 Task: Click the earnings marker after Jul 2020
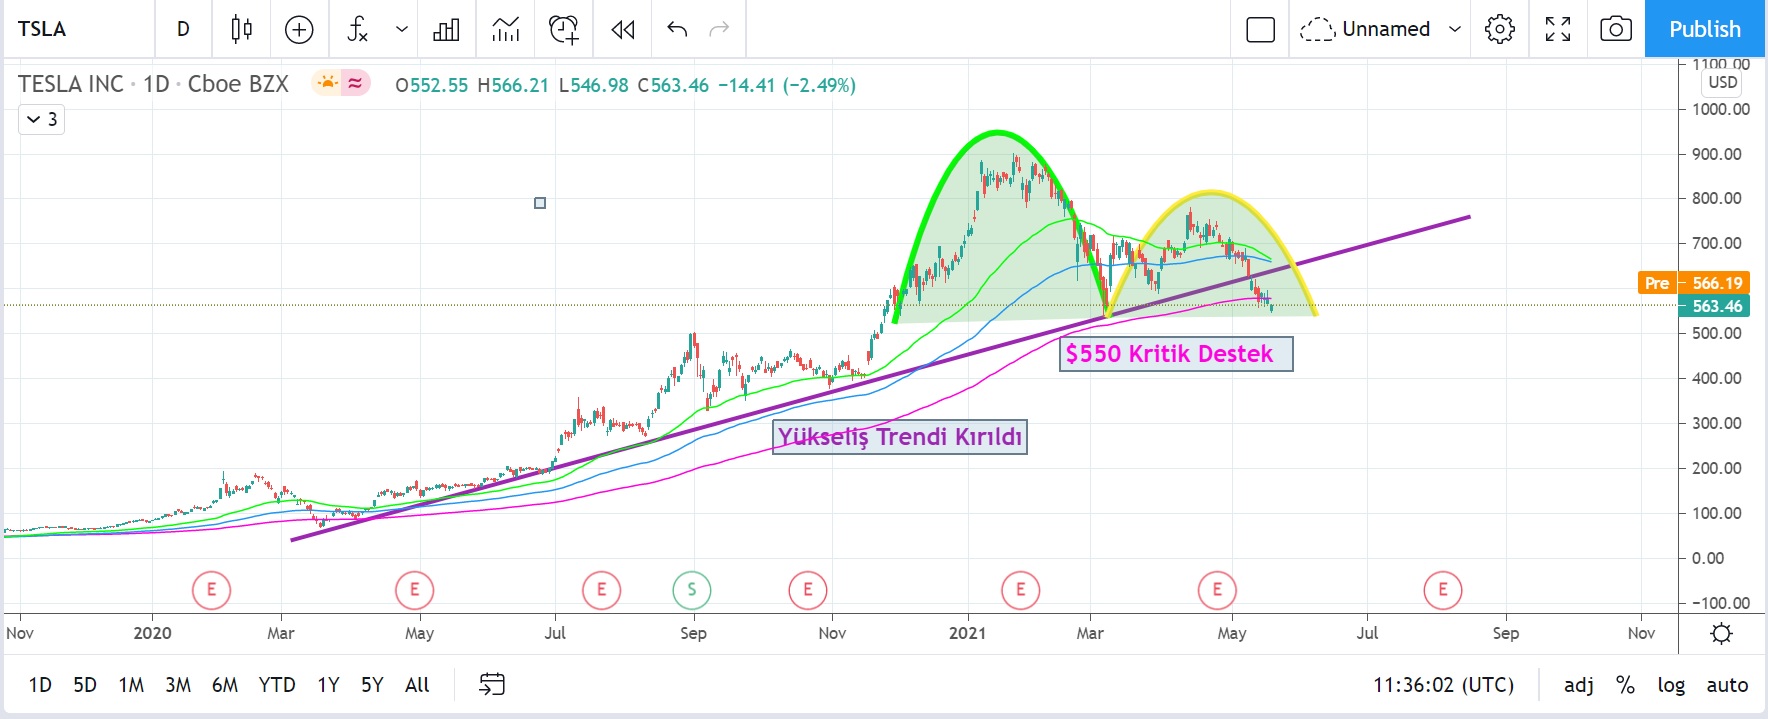tap(601, 590)
